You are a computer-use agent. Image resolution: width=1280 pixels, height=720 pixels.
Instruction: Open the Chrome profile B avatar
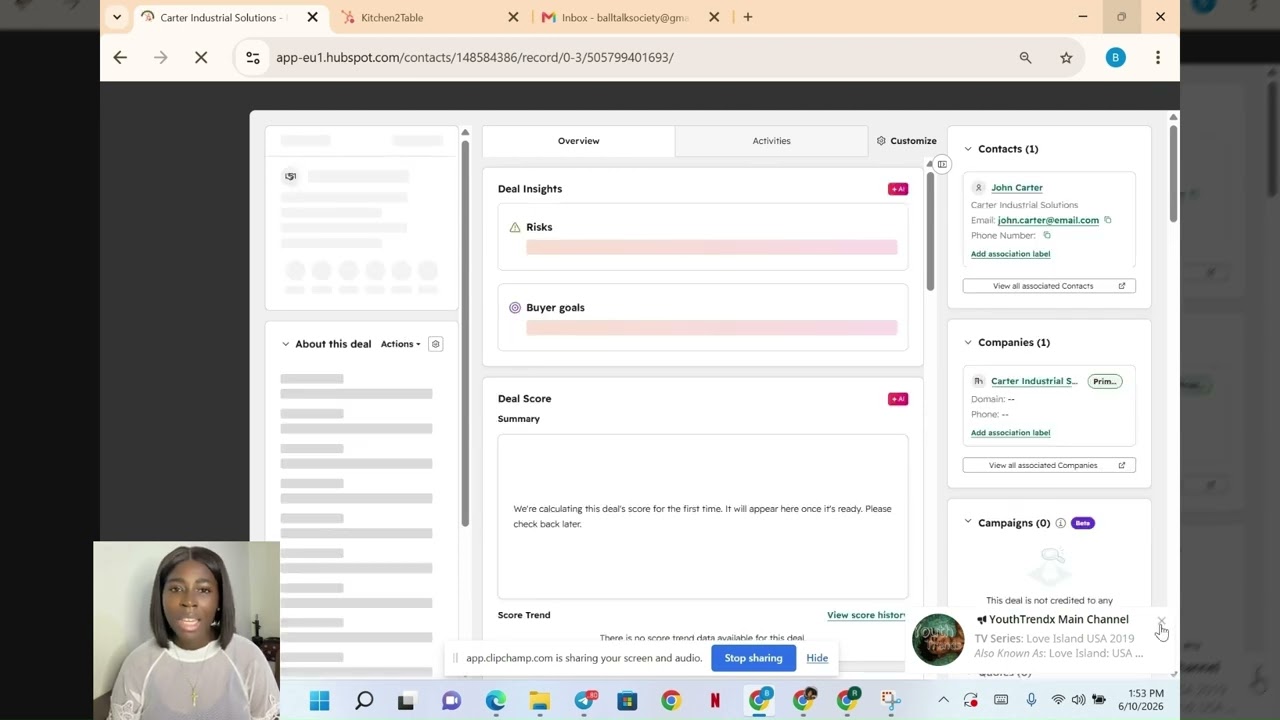point(1115,58)
